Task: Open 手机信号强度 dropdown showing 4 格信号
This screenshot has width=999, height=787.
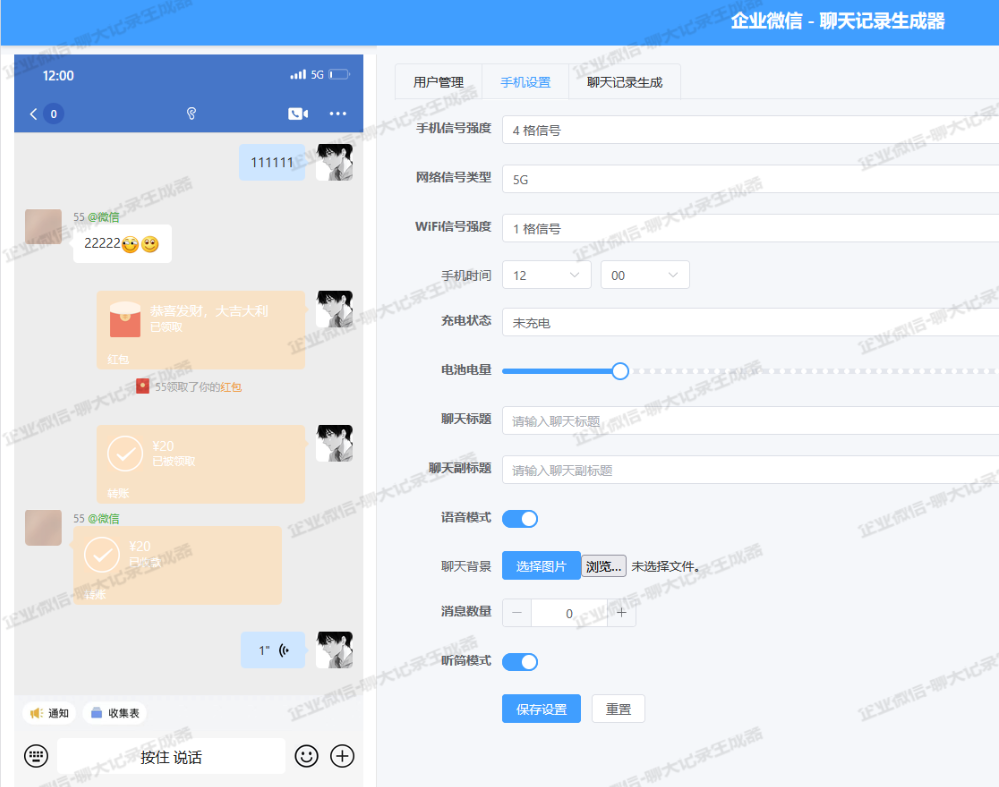Action: [751, 130]
